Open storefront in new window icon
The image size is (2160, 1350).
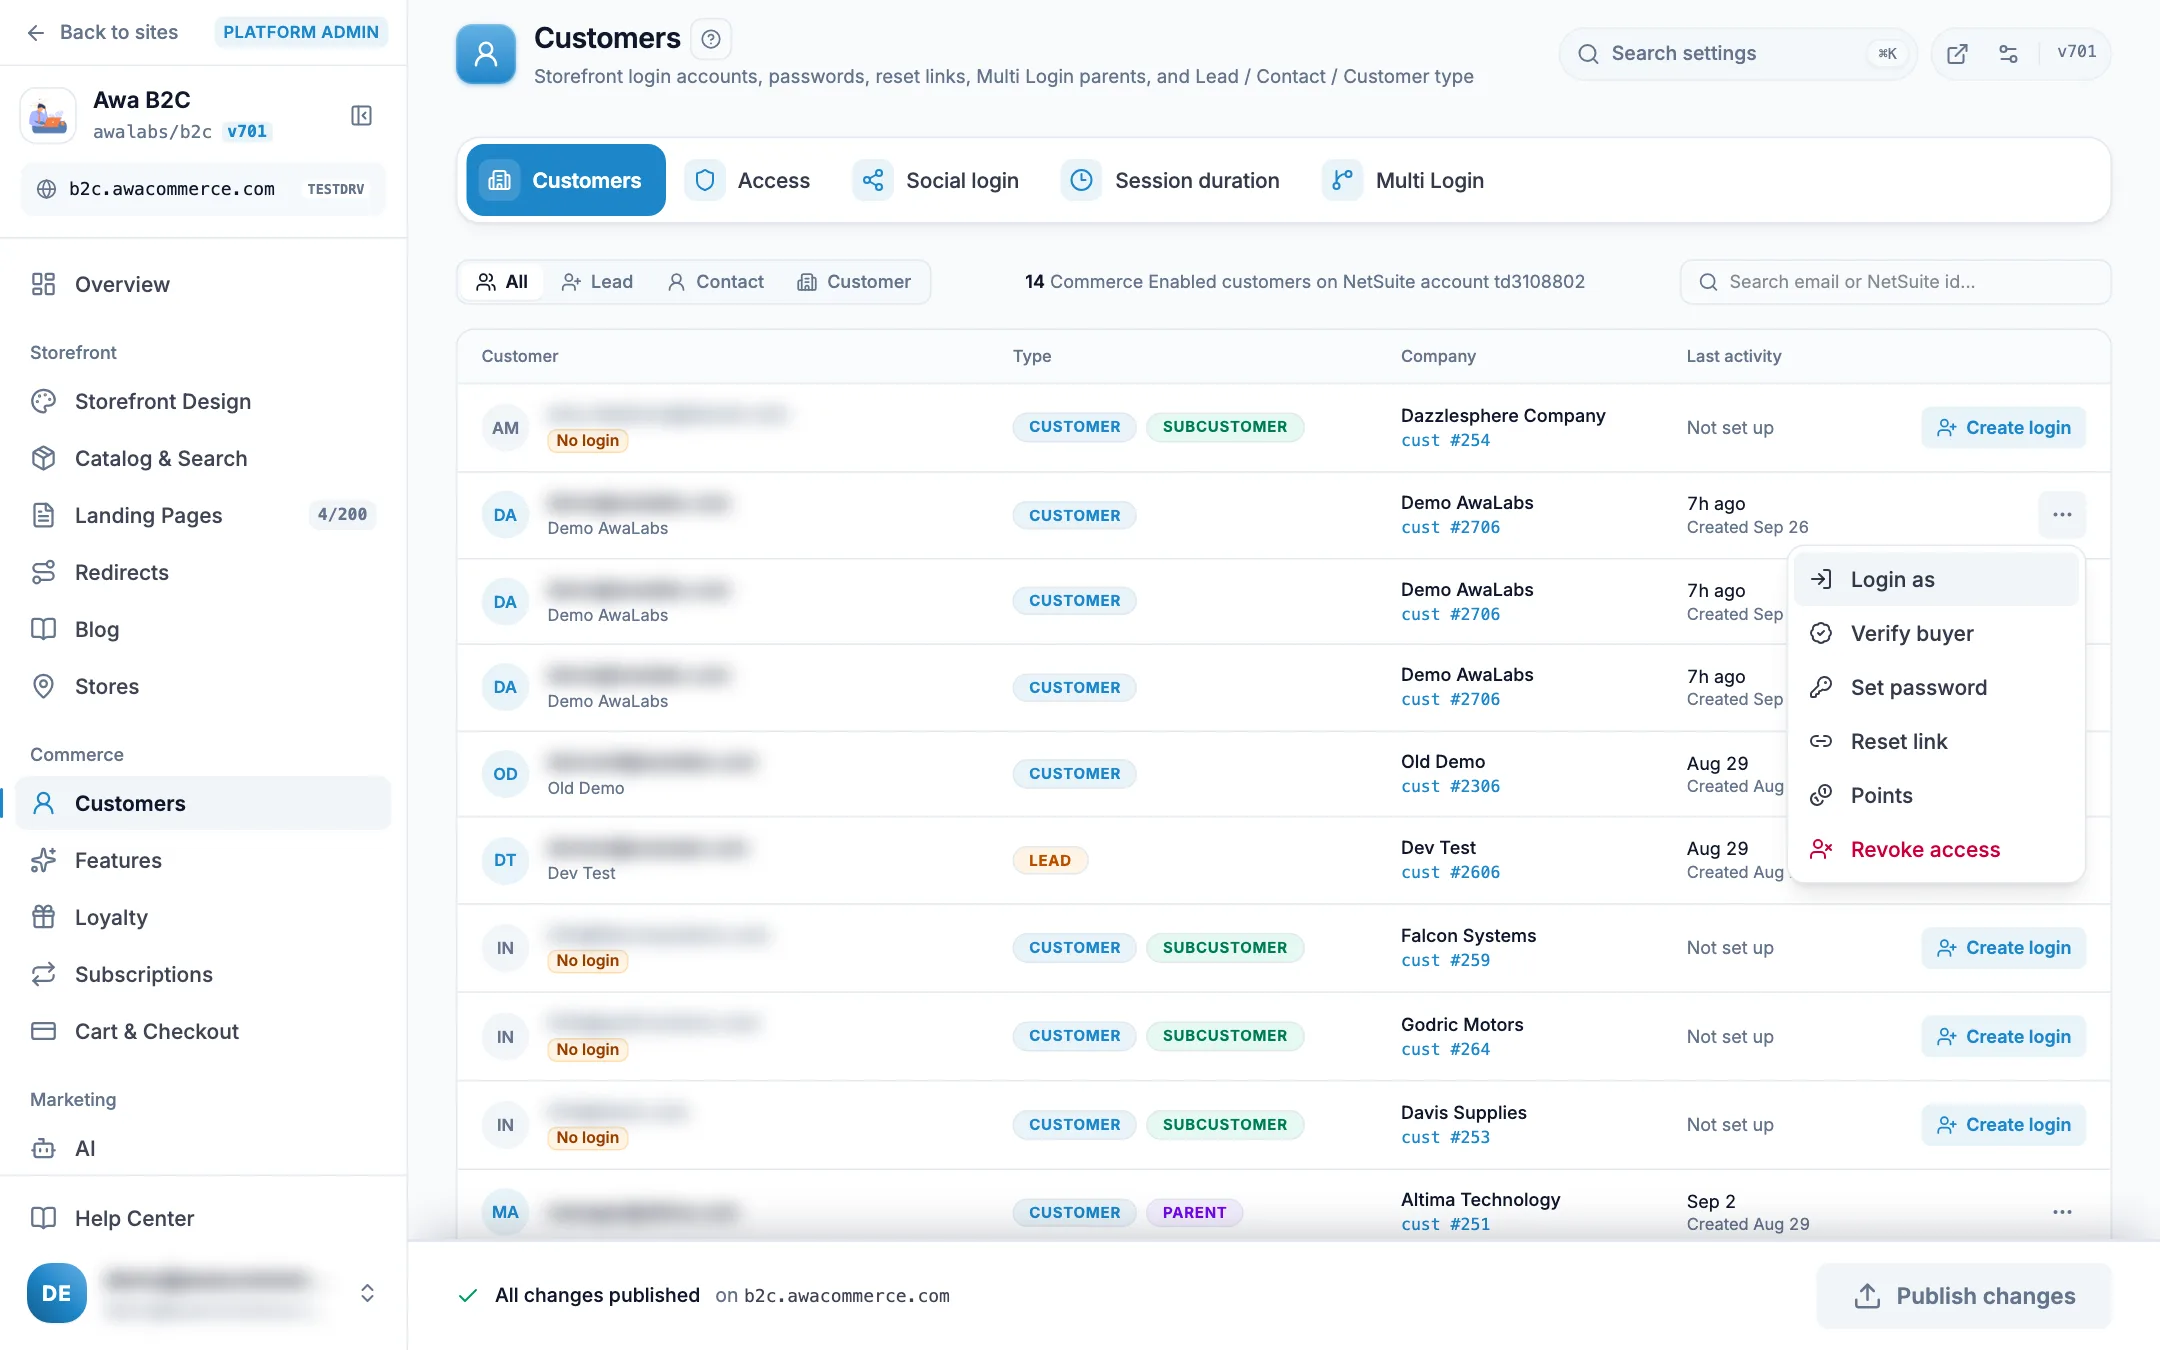[1957, 54]
